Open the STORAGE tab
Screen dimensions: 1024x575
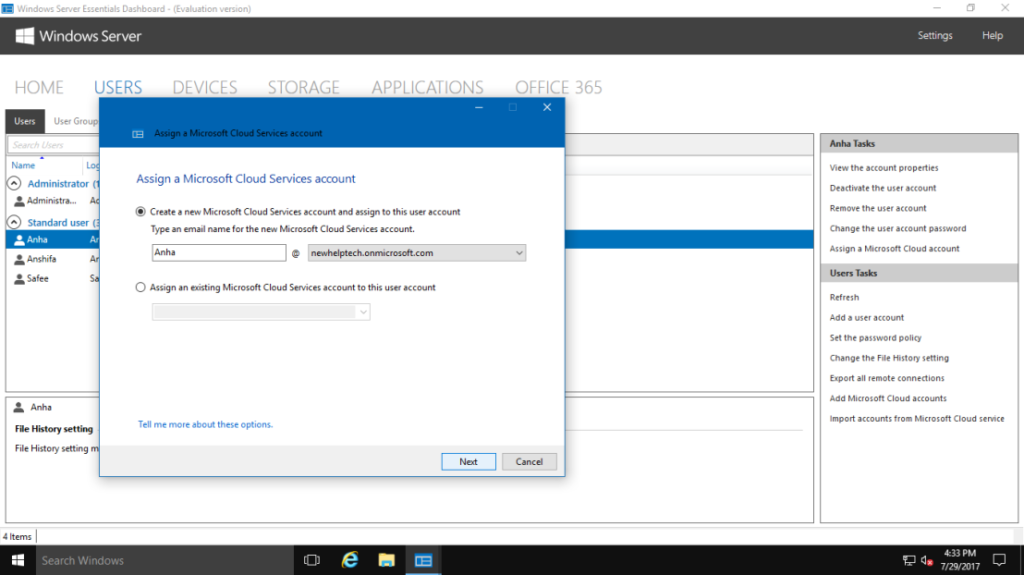coord(304,88)
